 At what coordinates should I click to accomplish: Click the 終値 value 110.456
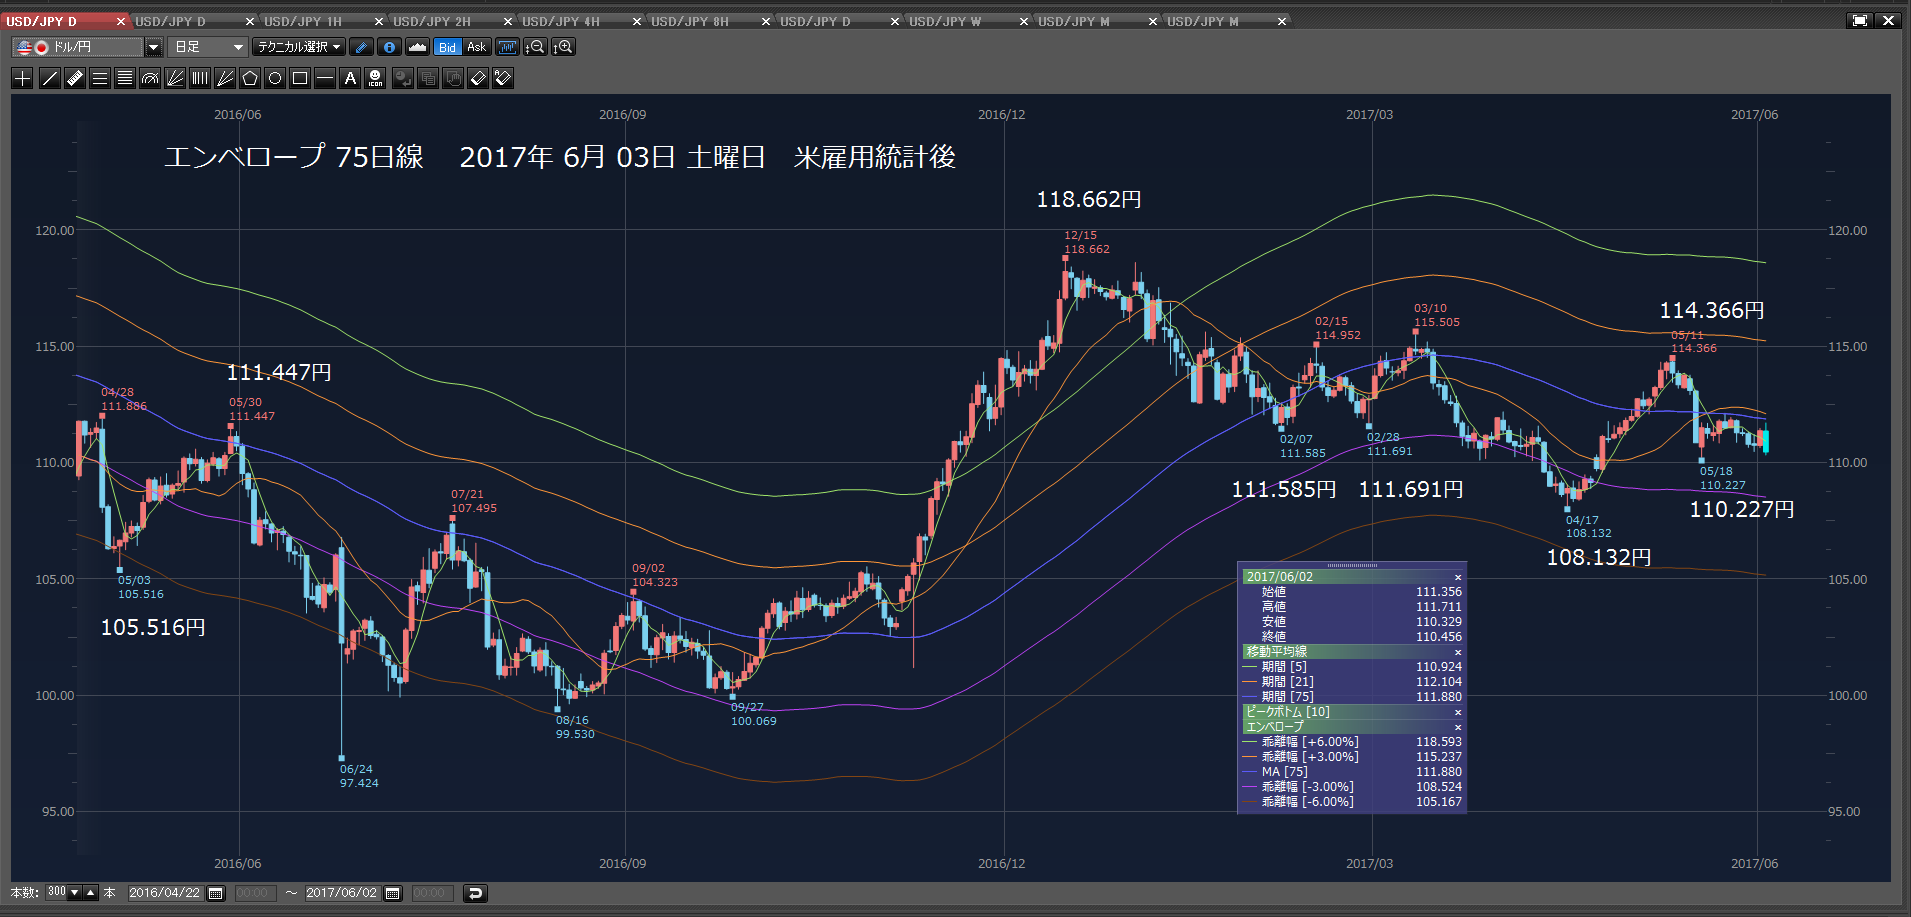(1438, 637)
